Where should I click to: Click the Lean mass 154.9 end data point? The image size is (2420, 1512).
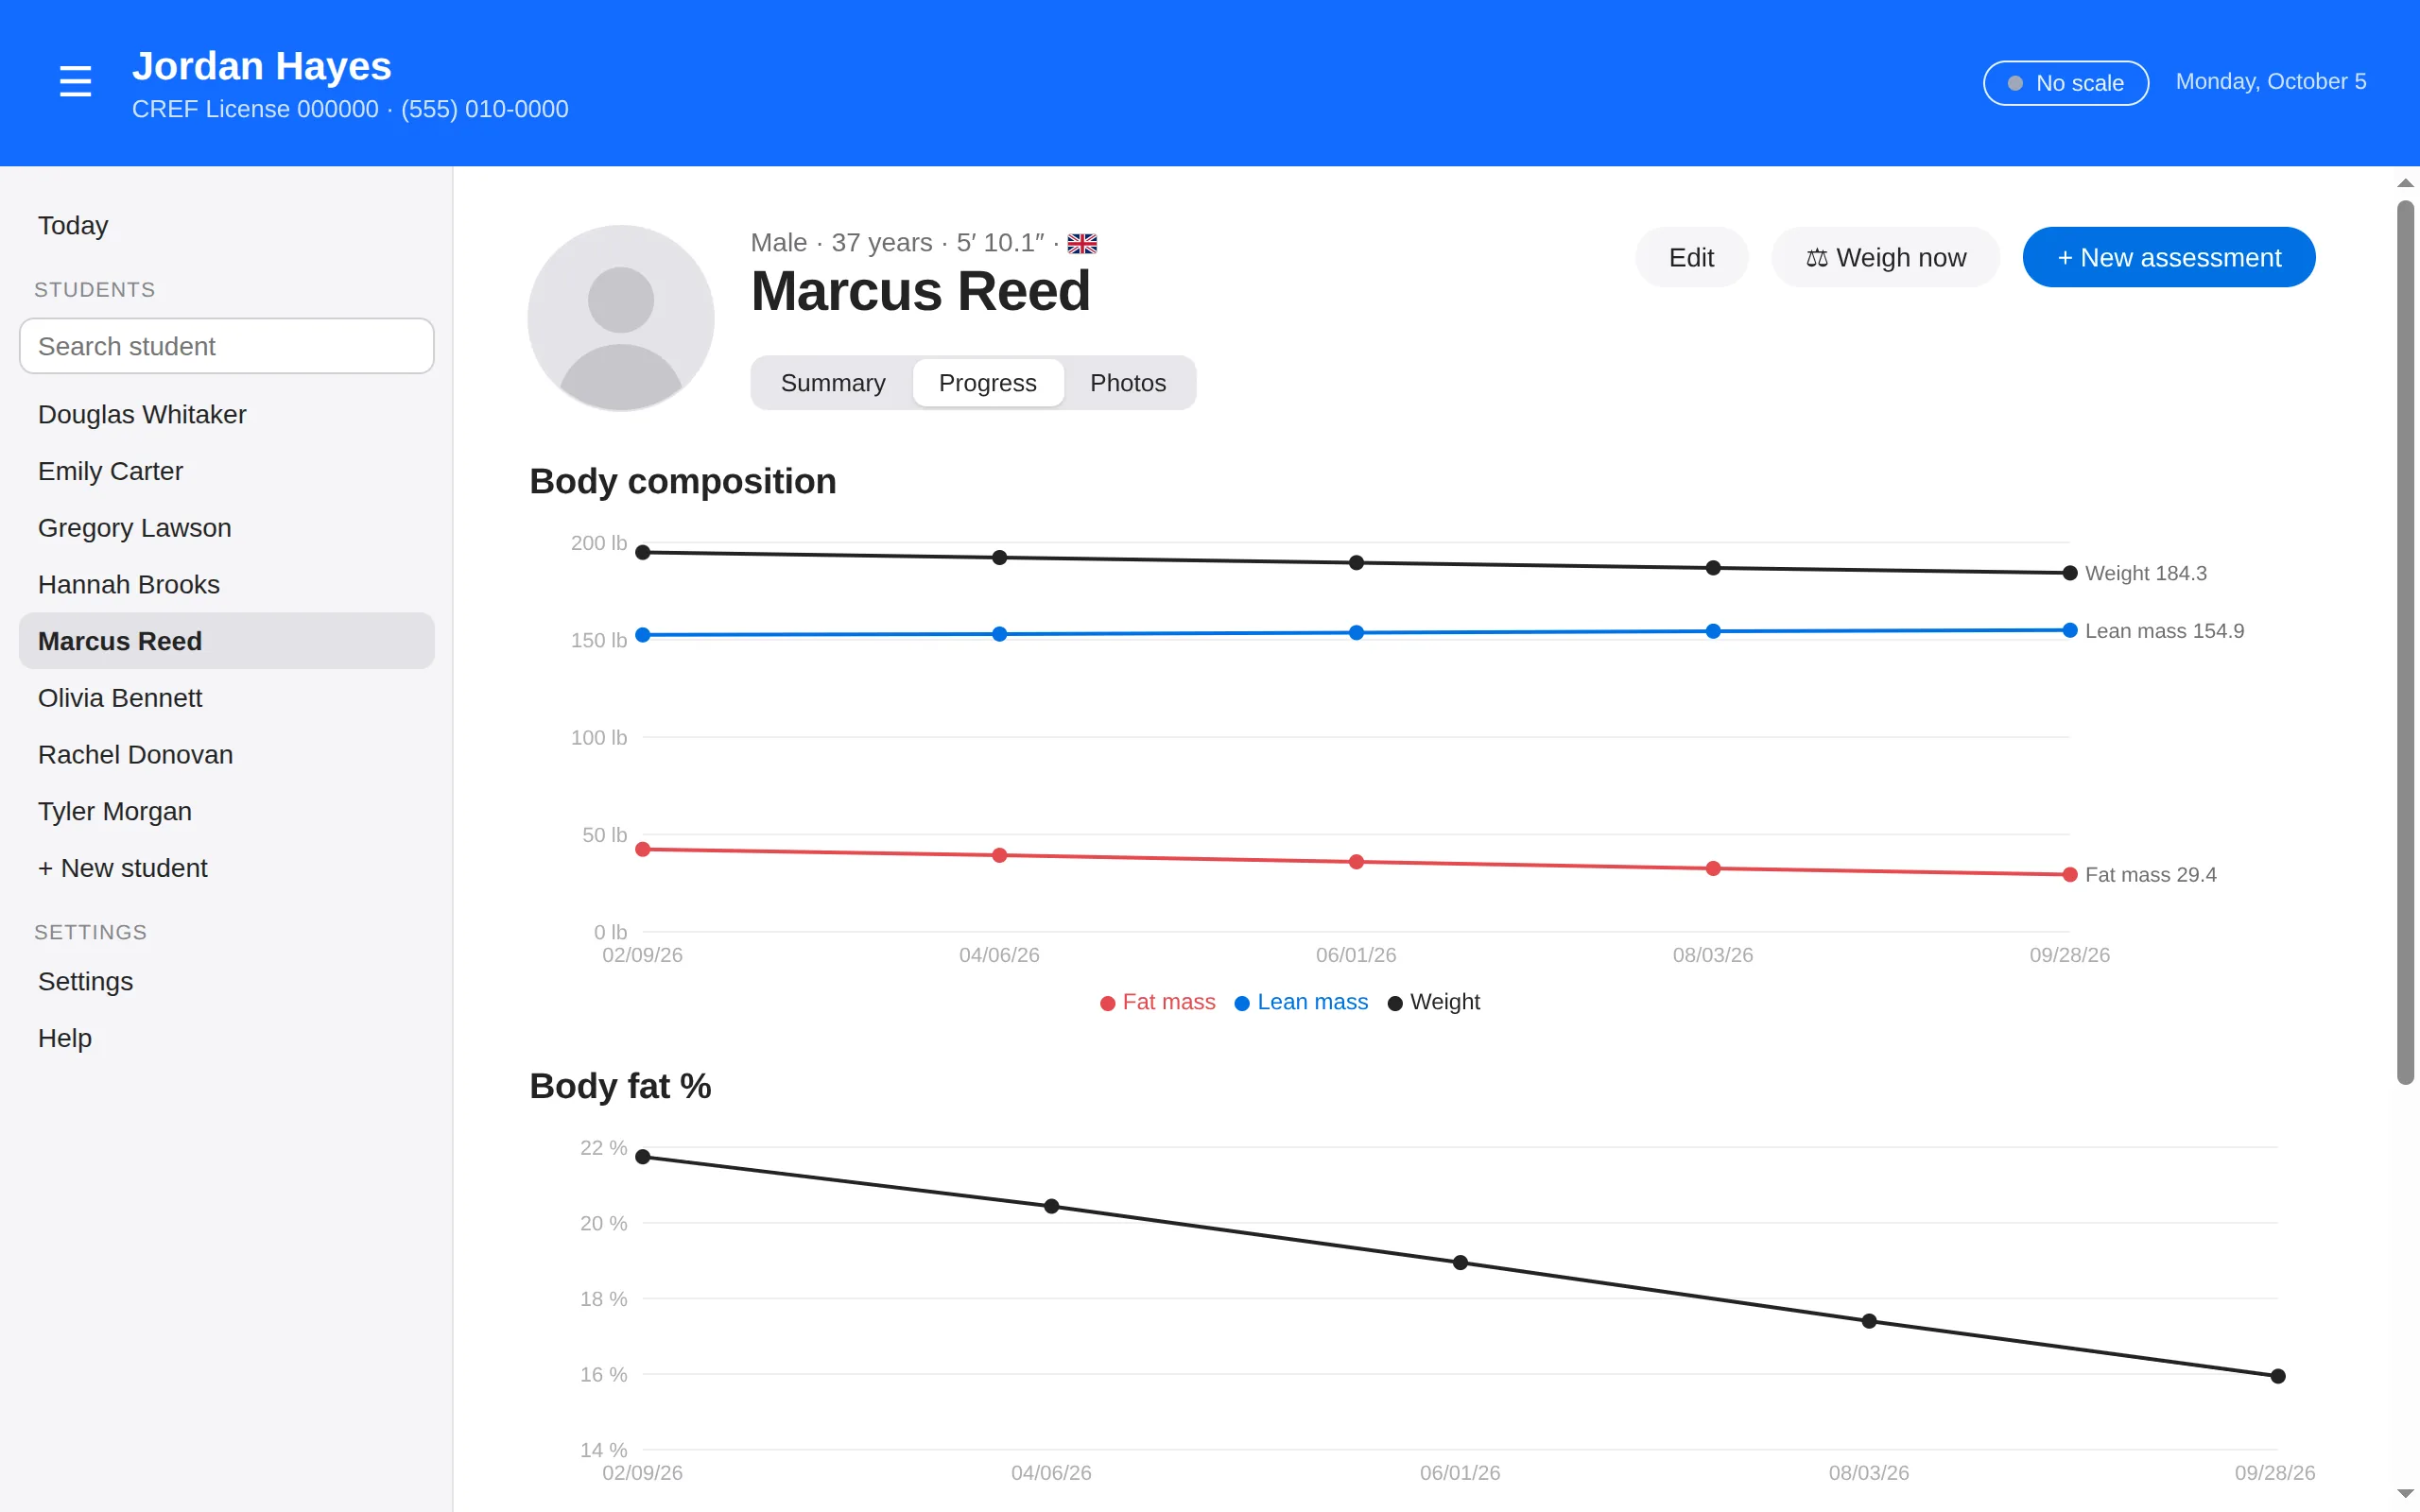tap(2070, 630)
